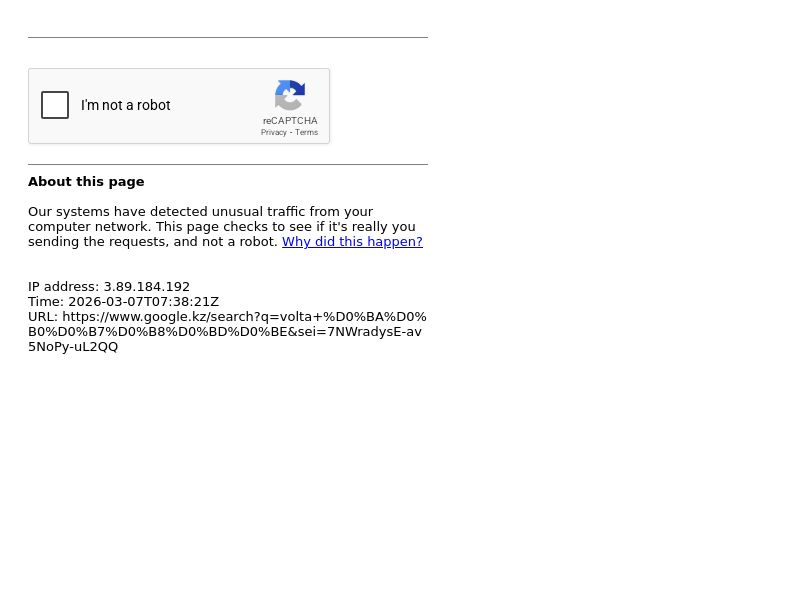Select the "About this page" heading

pos(86,182)
